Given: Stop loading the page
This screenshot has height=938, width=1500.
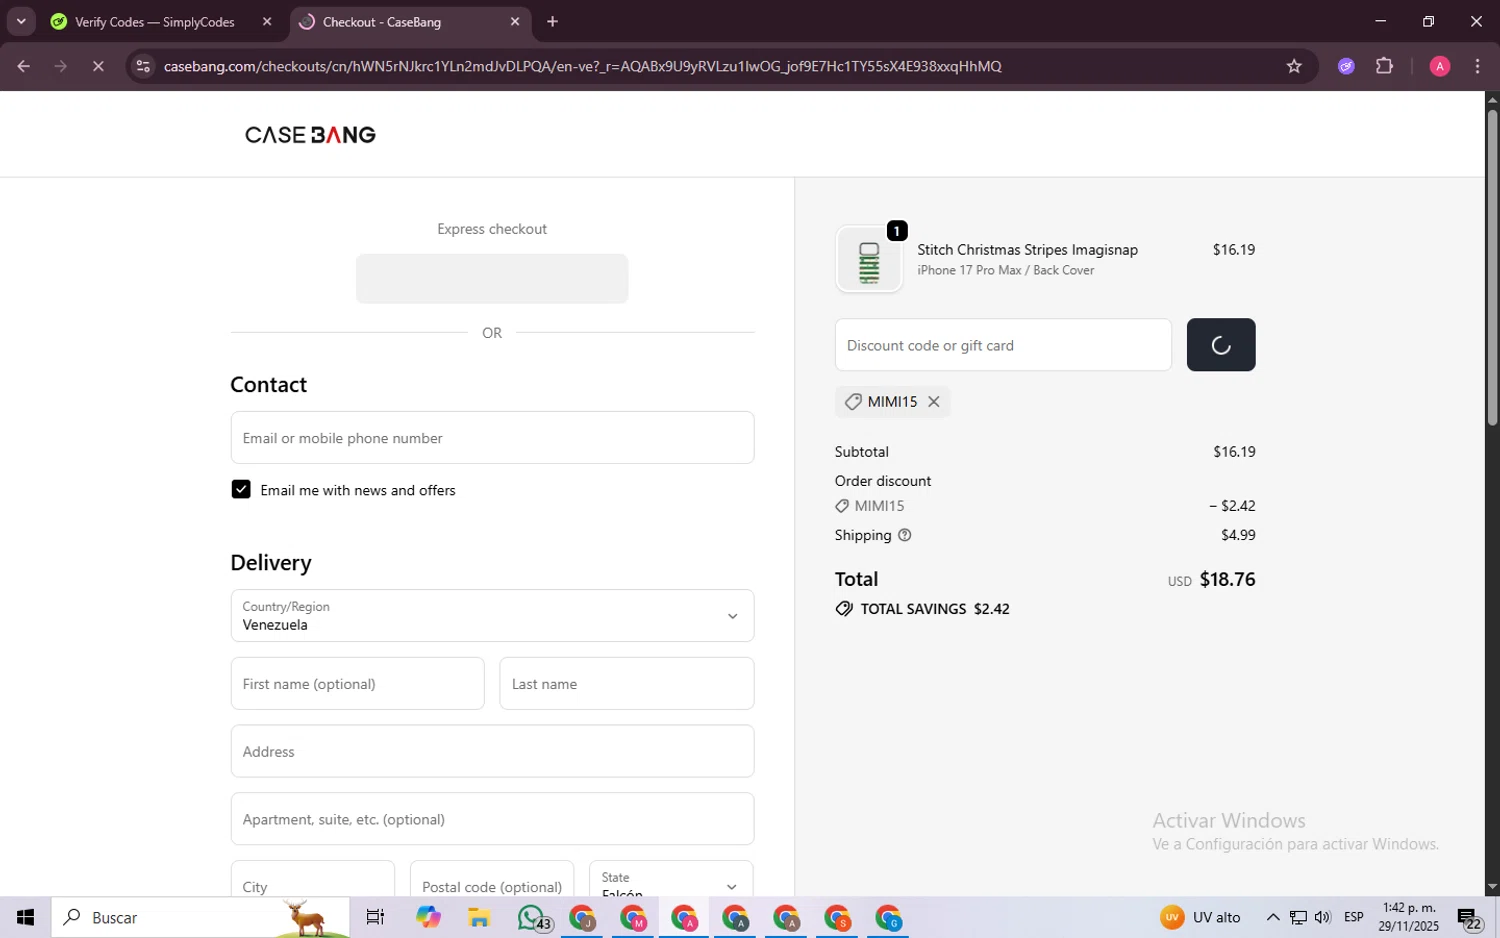Looking at the screenshot, I should point(98,67).
